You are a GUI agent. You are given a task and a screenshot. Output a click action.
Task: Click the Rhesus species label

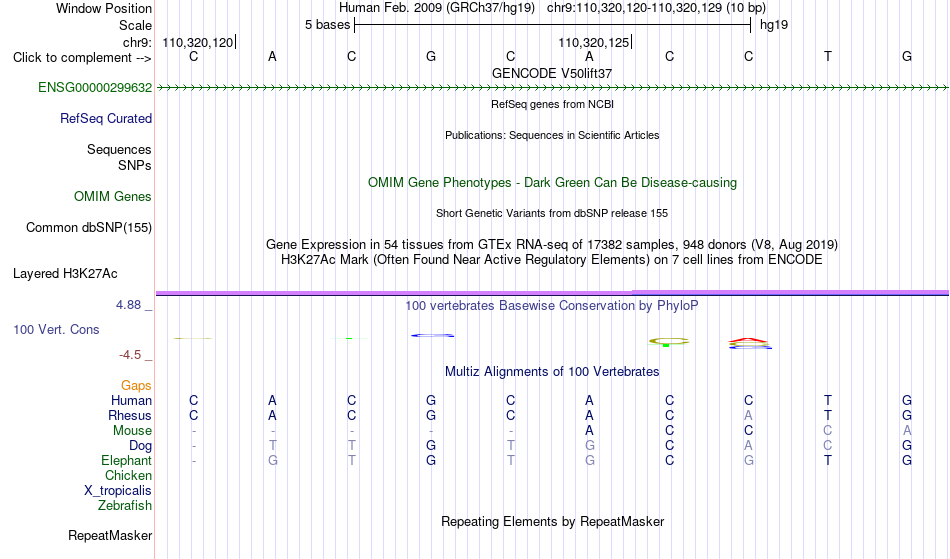tap(130, 416)
